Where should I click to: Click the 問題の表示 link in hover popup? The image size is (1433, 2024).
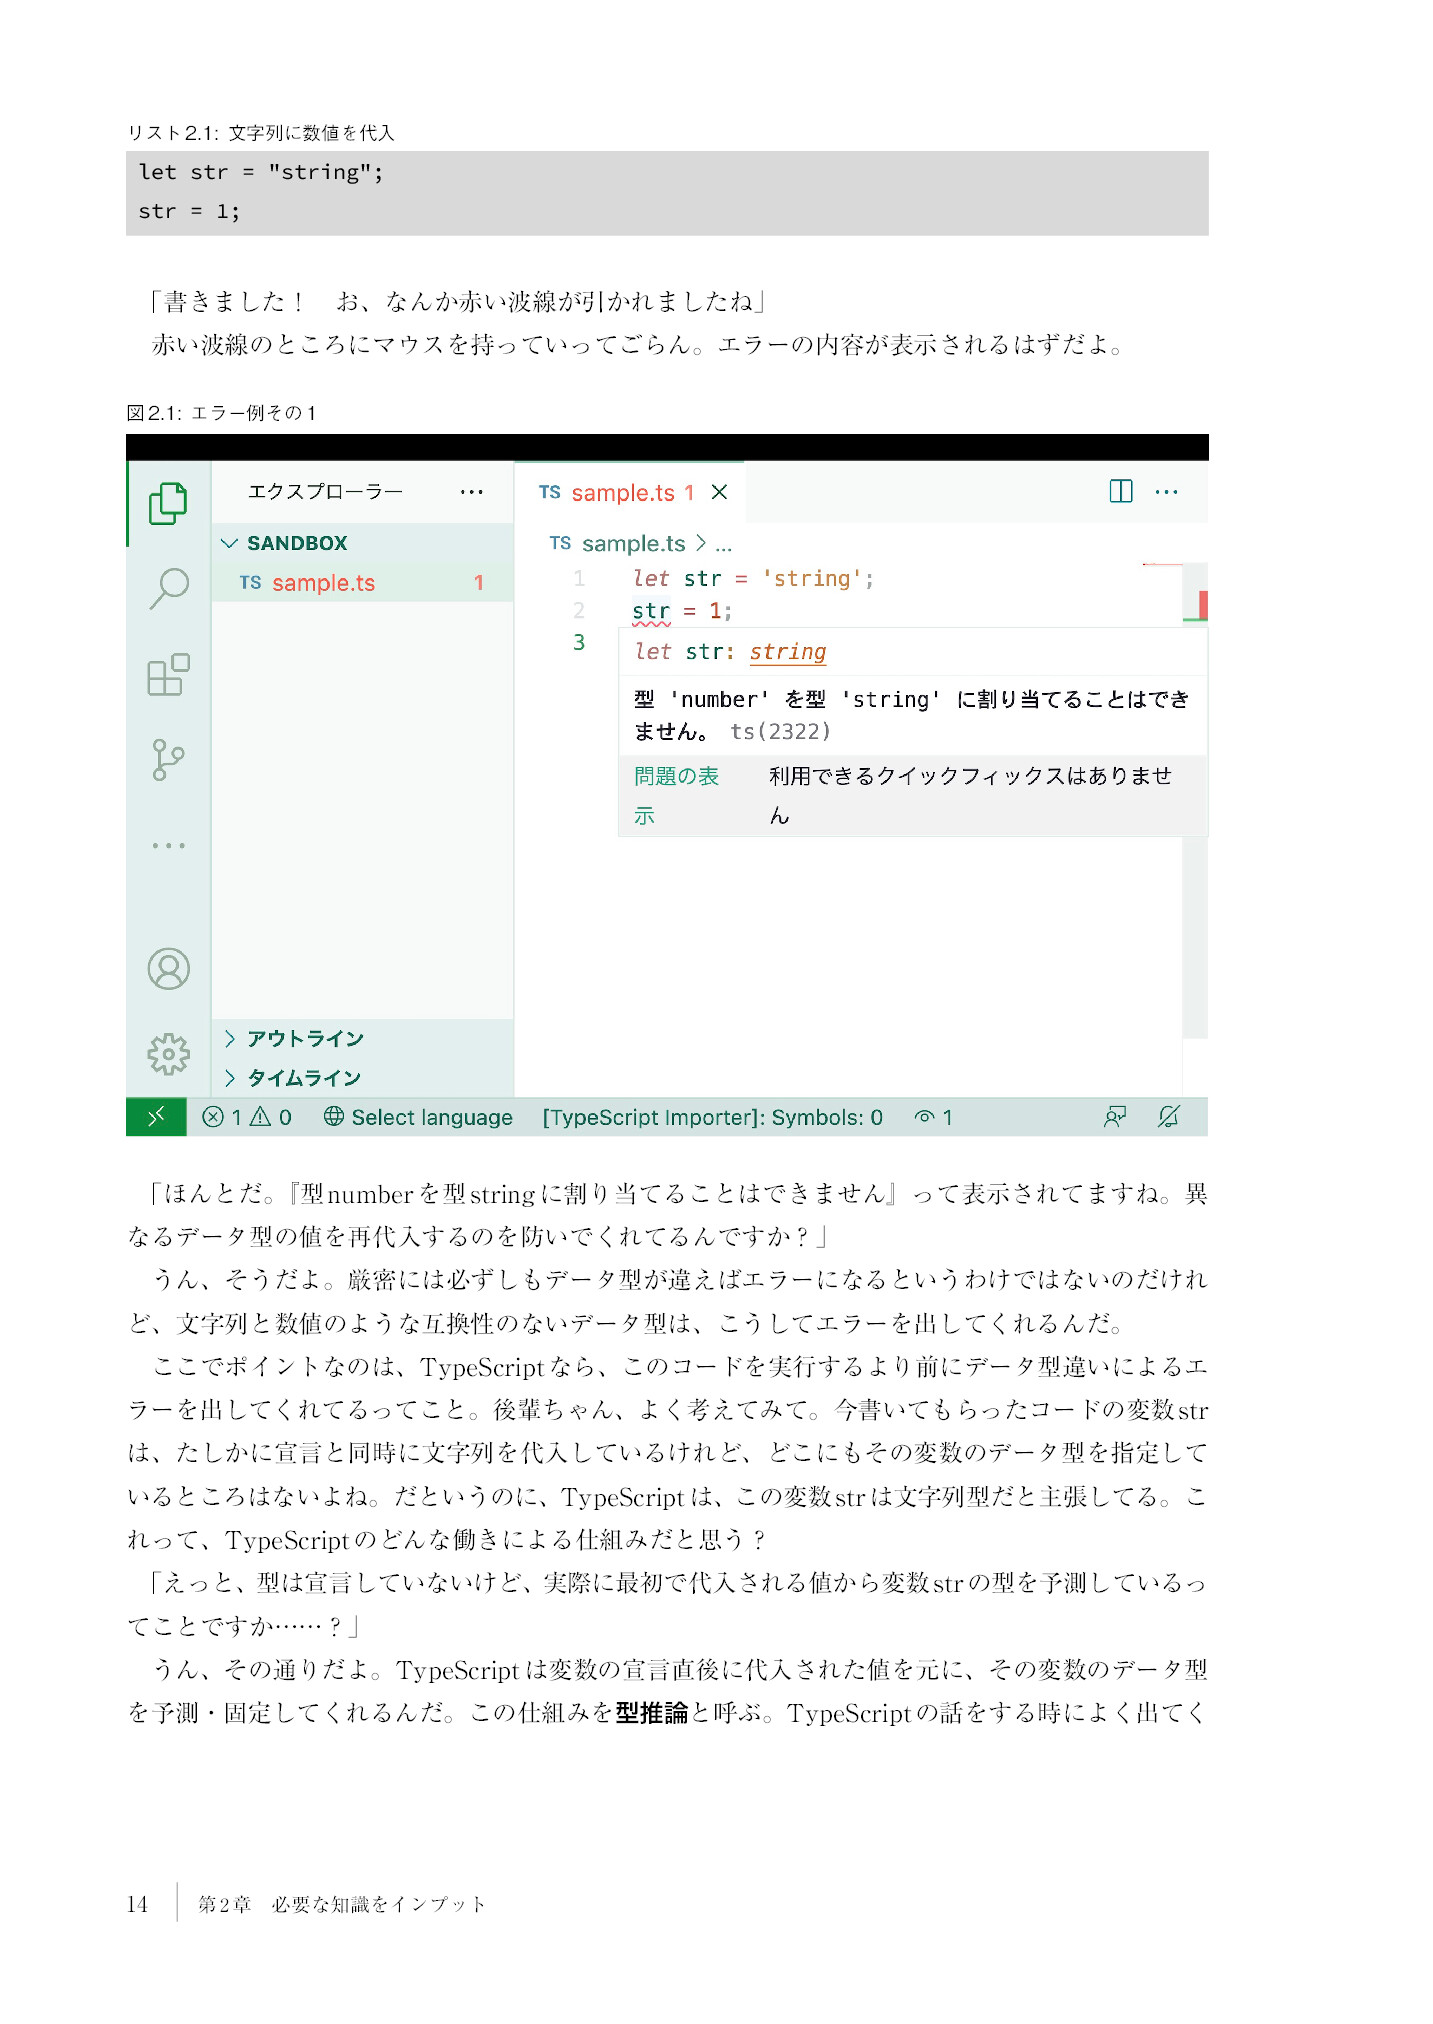(676, 796)
